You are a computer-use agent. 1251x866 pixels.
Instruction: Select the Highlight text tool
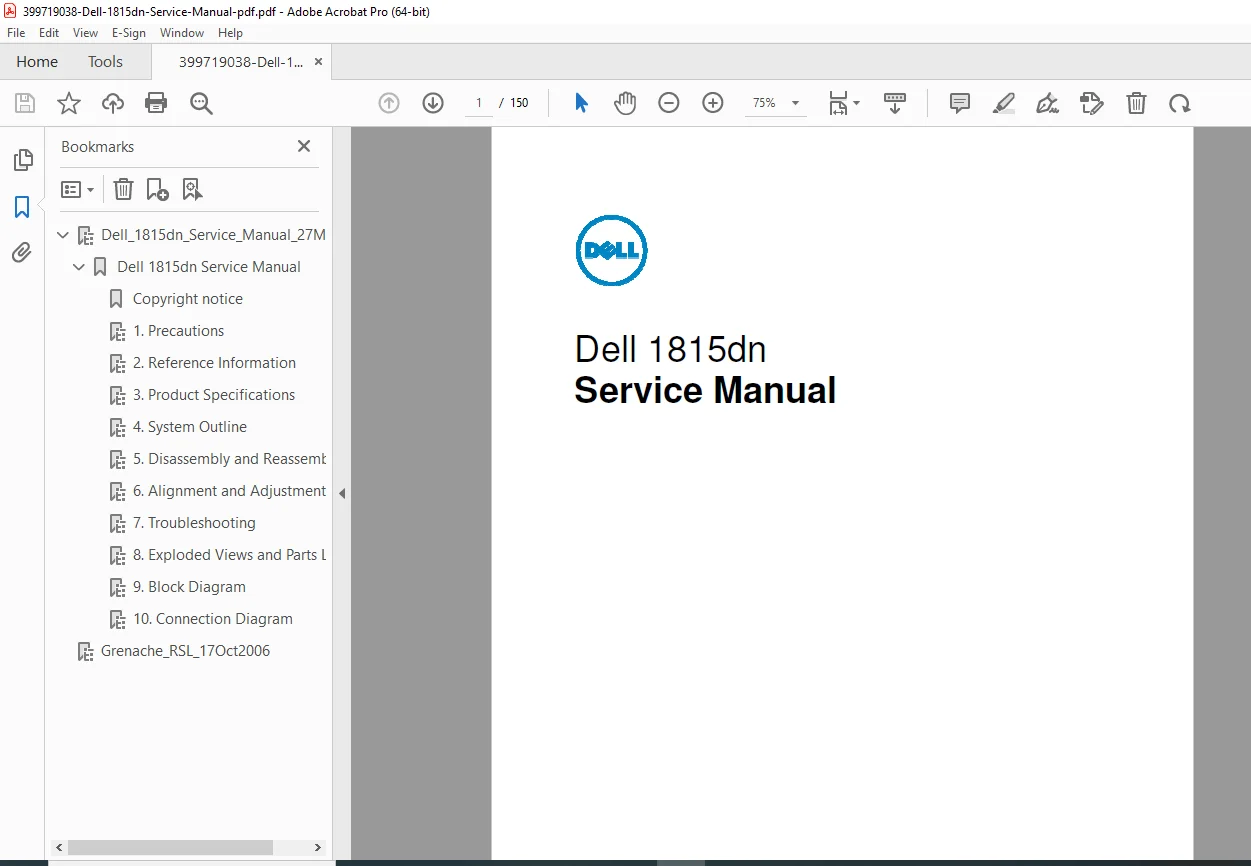(1004, 103)
